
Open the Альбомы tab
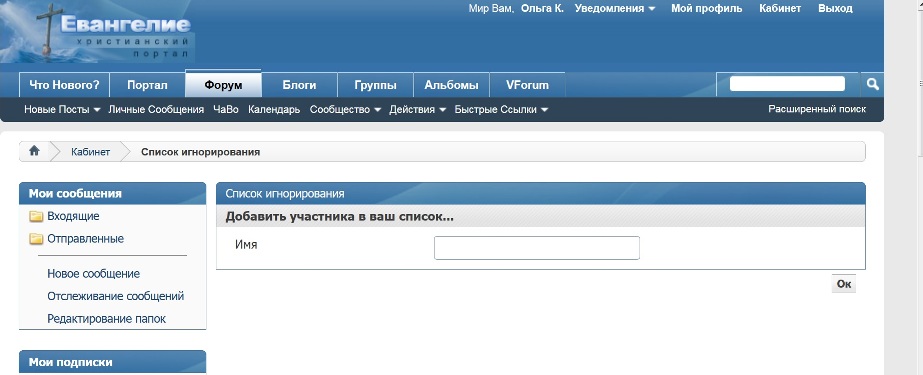pos(451,85)
